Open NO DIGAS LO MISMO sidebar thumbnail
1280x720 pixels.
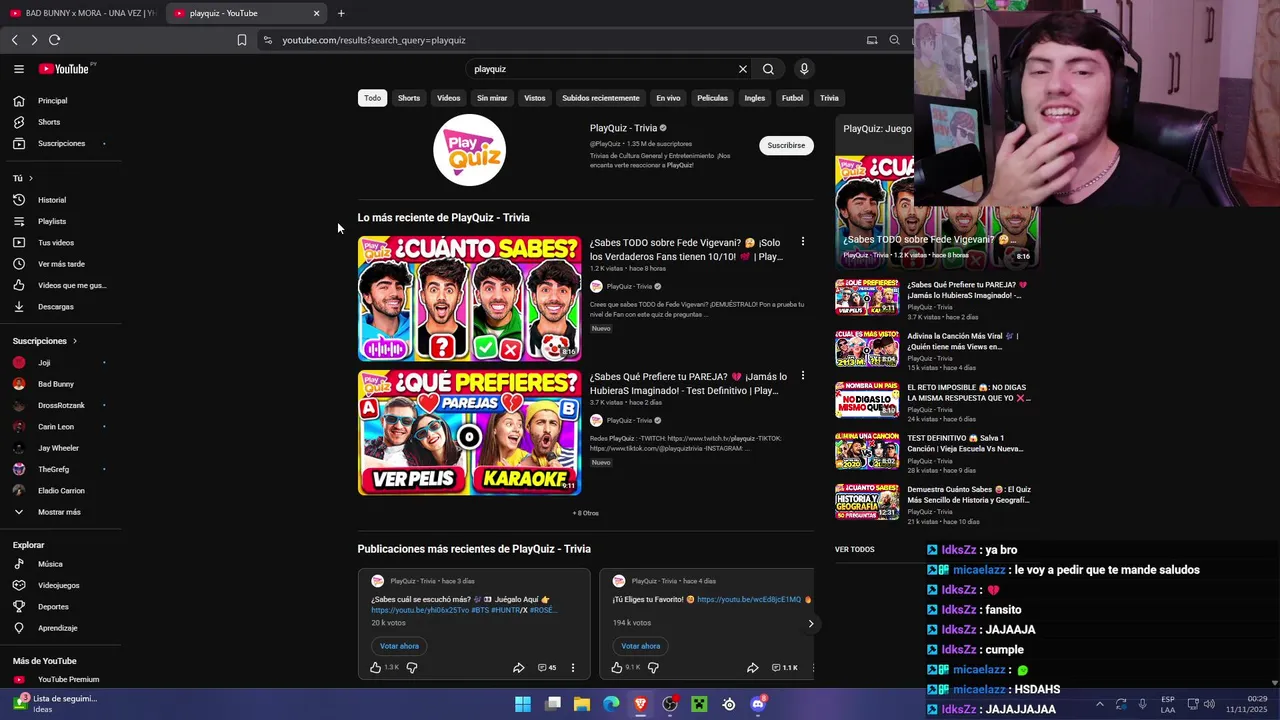[867, 399]
